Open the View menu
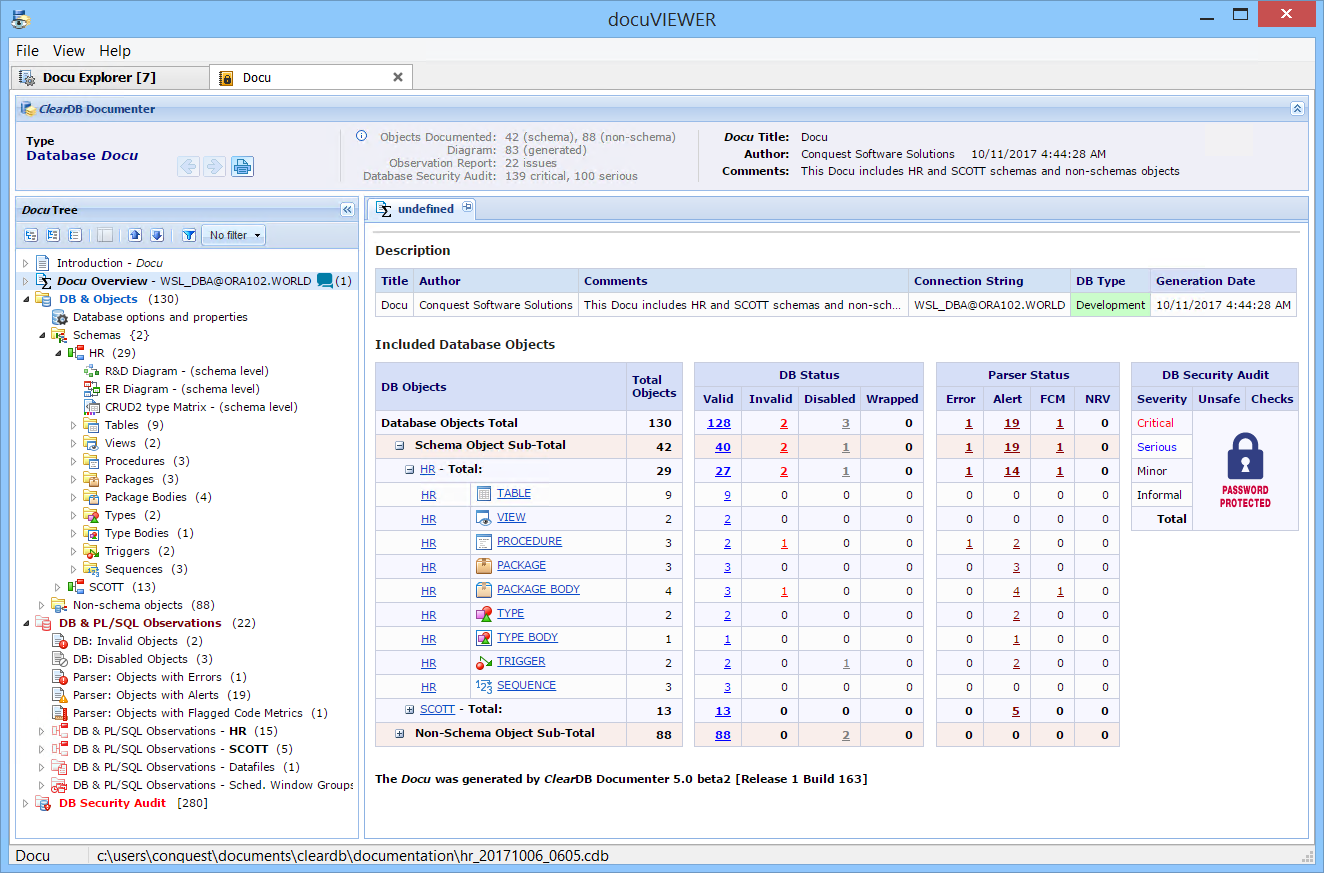Image resolution: width=1324 pixels, height=873 pixels. click(69, 51)
